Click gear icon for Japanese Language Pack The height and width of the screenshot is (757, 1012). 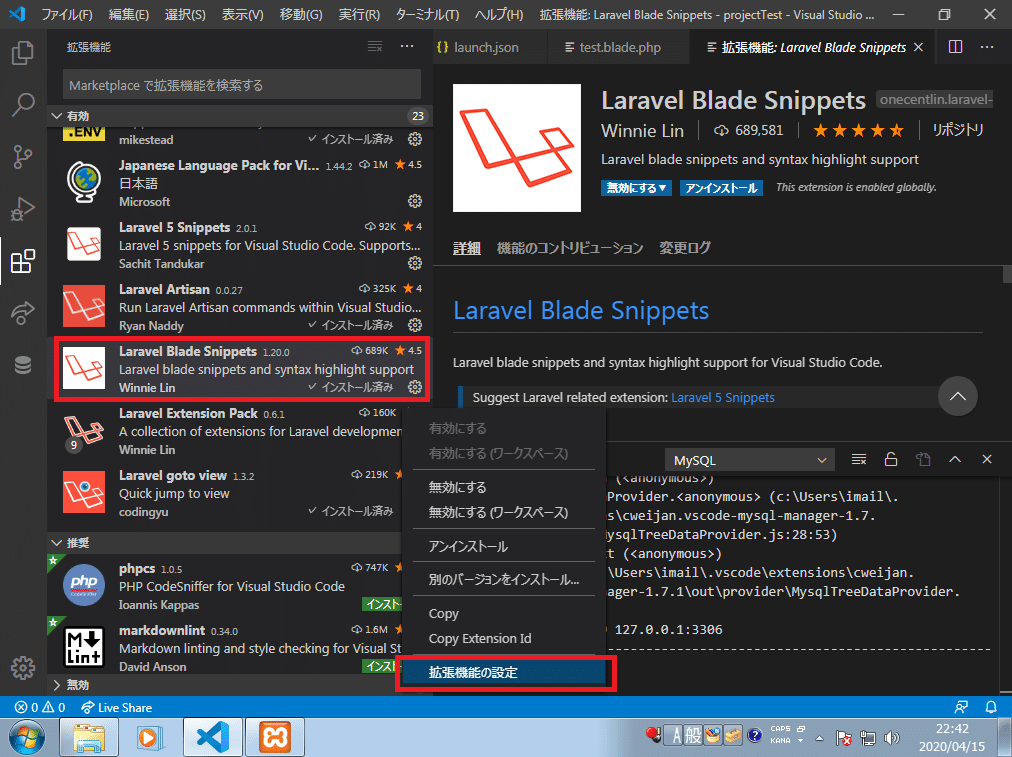[x=415, y=201]
